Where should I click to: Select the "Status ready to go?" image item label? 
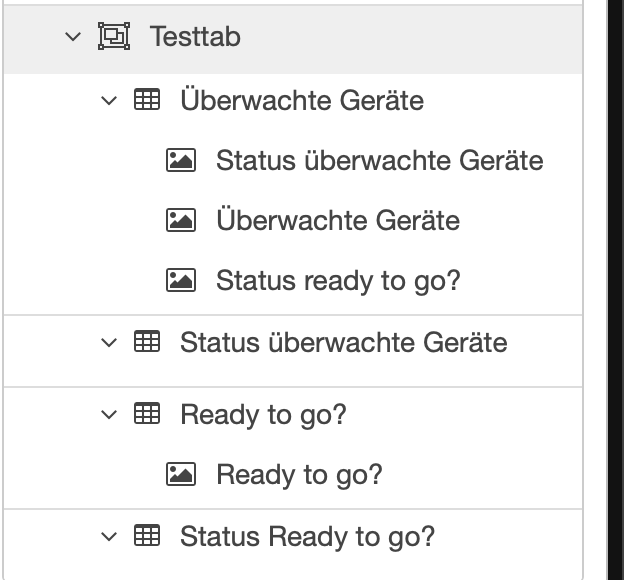338,280
